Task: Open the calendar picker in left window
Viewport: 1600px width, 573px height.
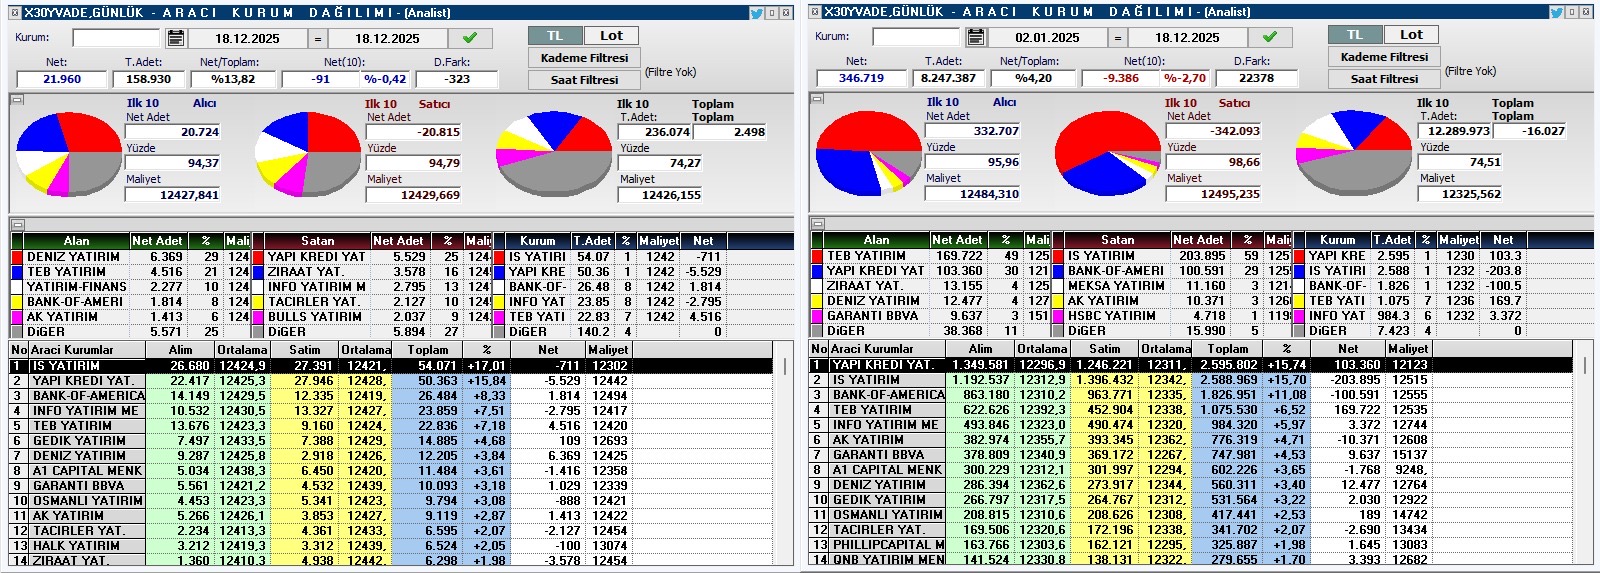Action: pos(175,38)
